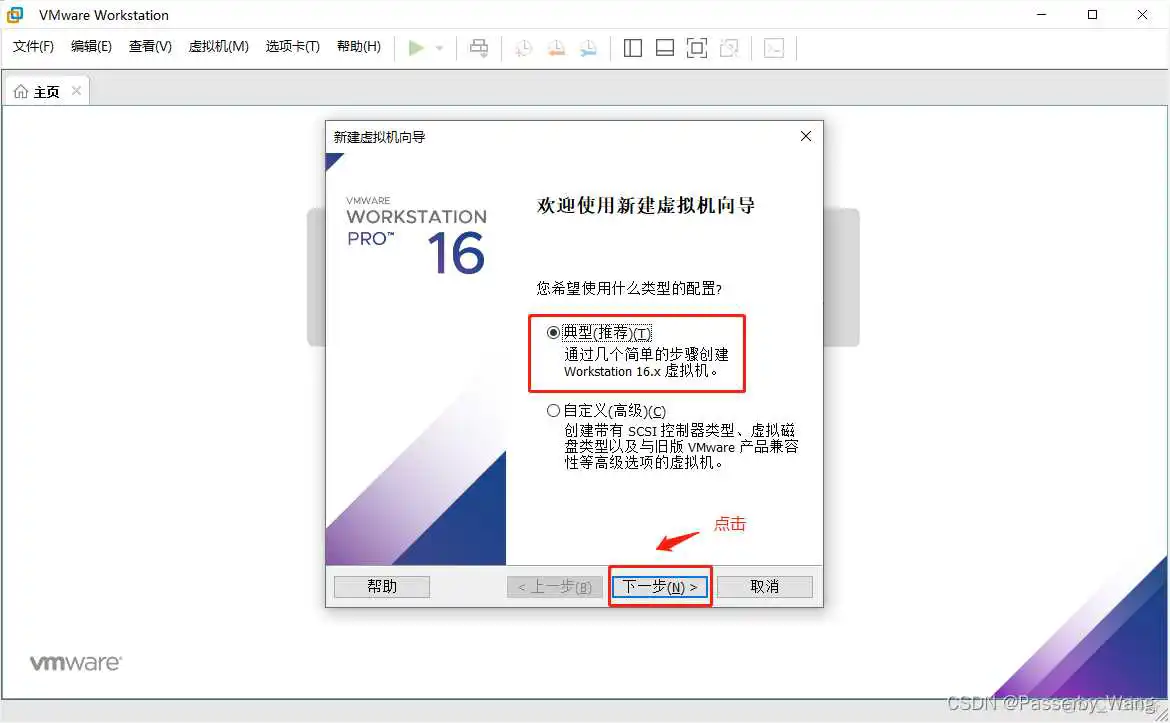The height and width of the screenshot is (723, 1170).
Task: Open the 查看(V) menu
Action: coord(150,46)
